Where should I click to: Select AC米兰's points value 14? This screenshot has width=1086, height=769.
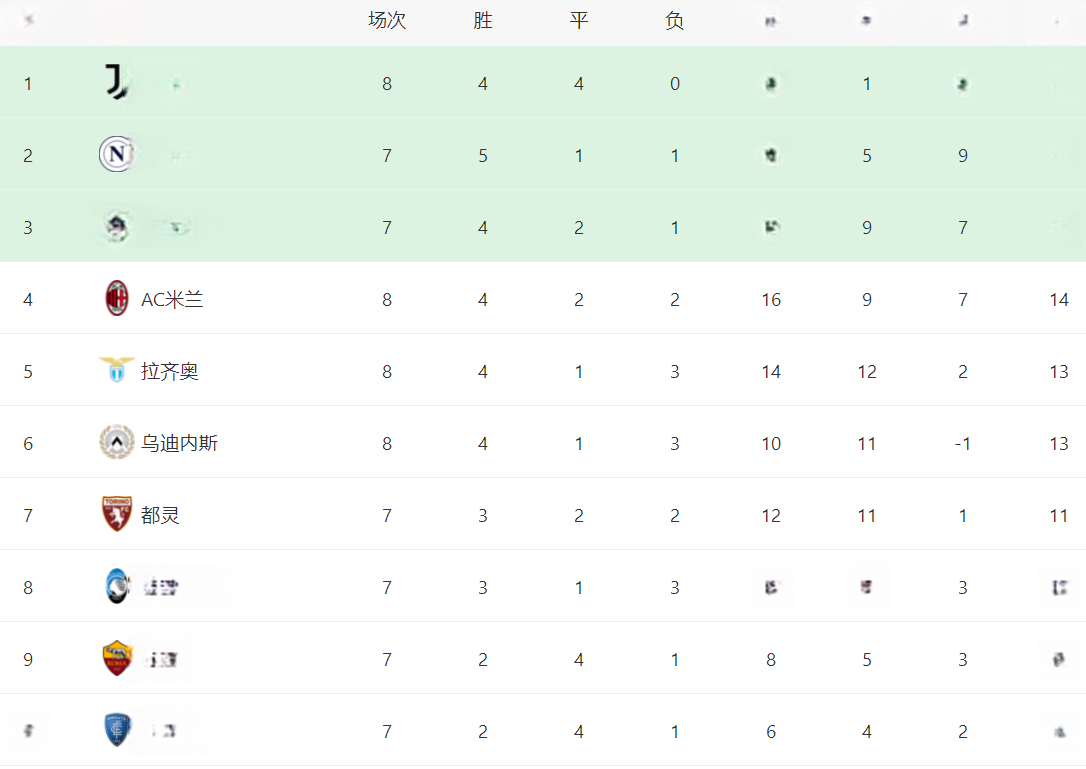[1058, 299]
